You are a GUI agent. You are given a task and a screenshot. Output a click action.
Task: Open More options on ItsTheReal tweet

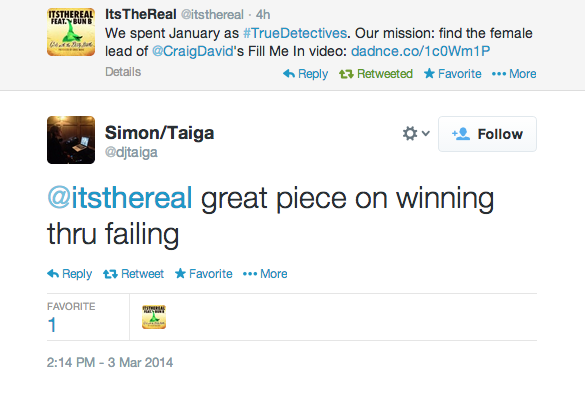[514, 74]
